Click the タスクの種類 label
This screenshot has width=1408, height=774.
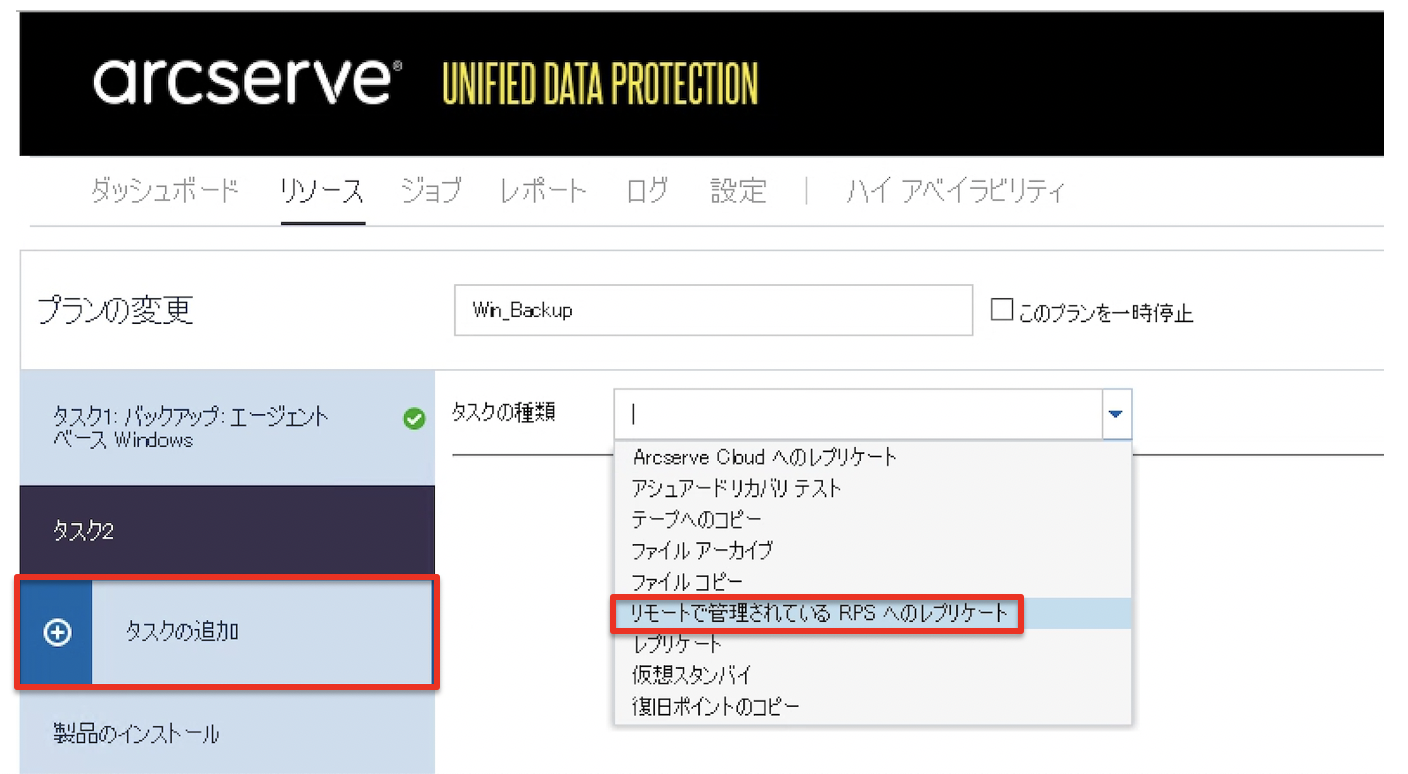(x=504, y=412)
